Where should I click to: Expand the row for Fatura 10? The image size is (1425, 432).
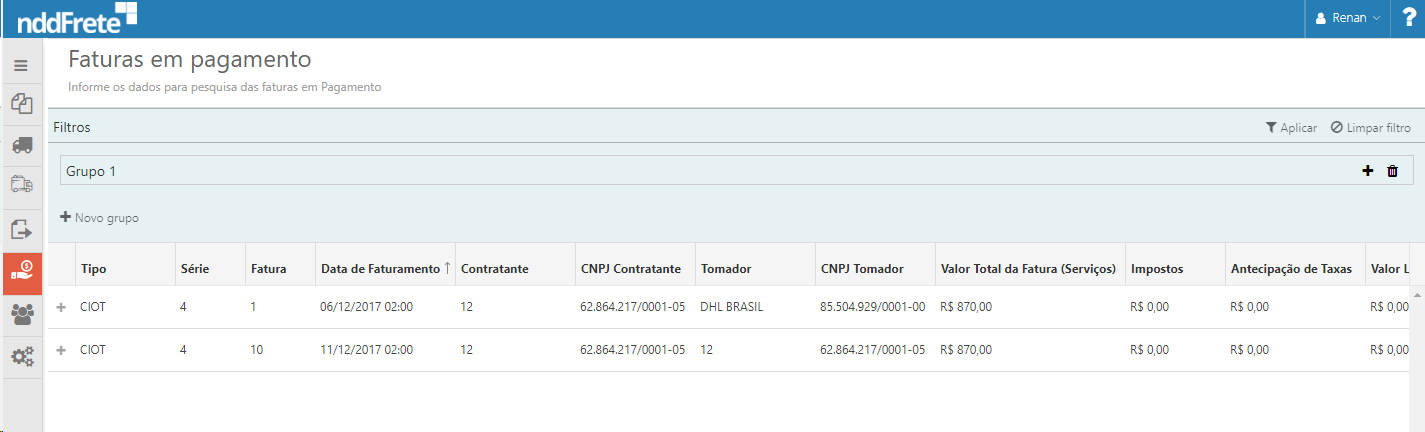point(61,350)
